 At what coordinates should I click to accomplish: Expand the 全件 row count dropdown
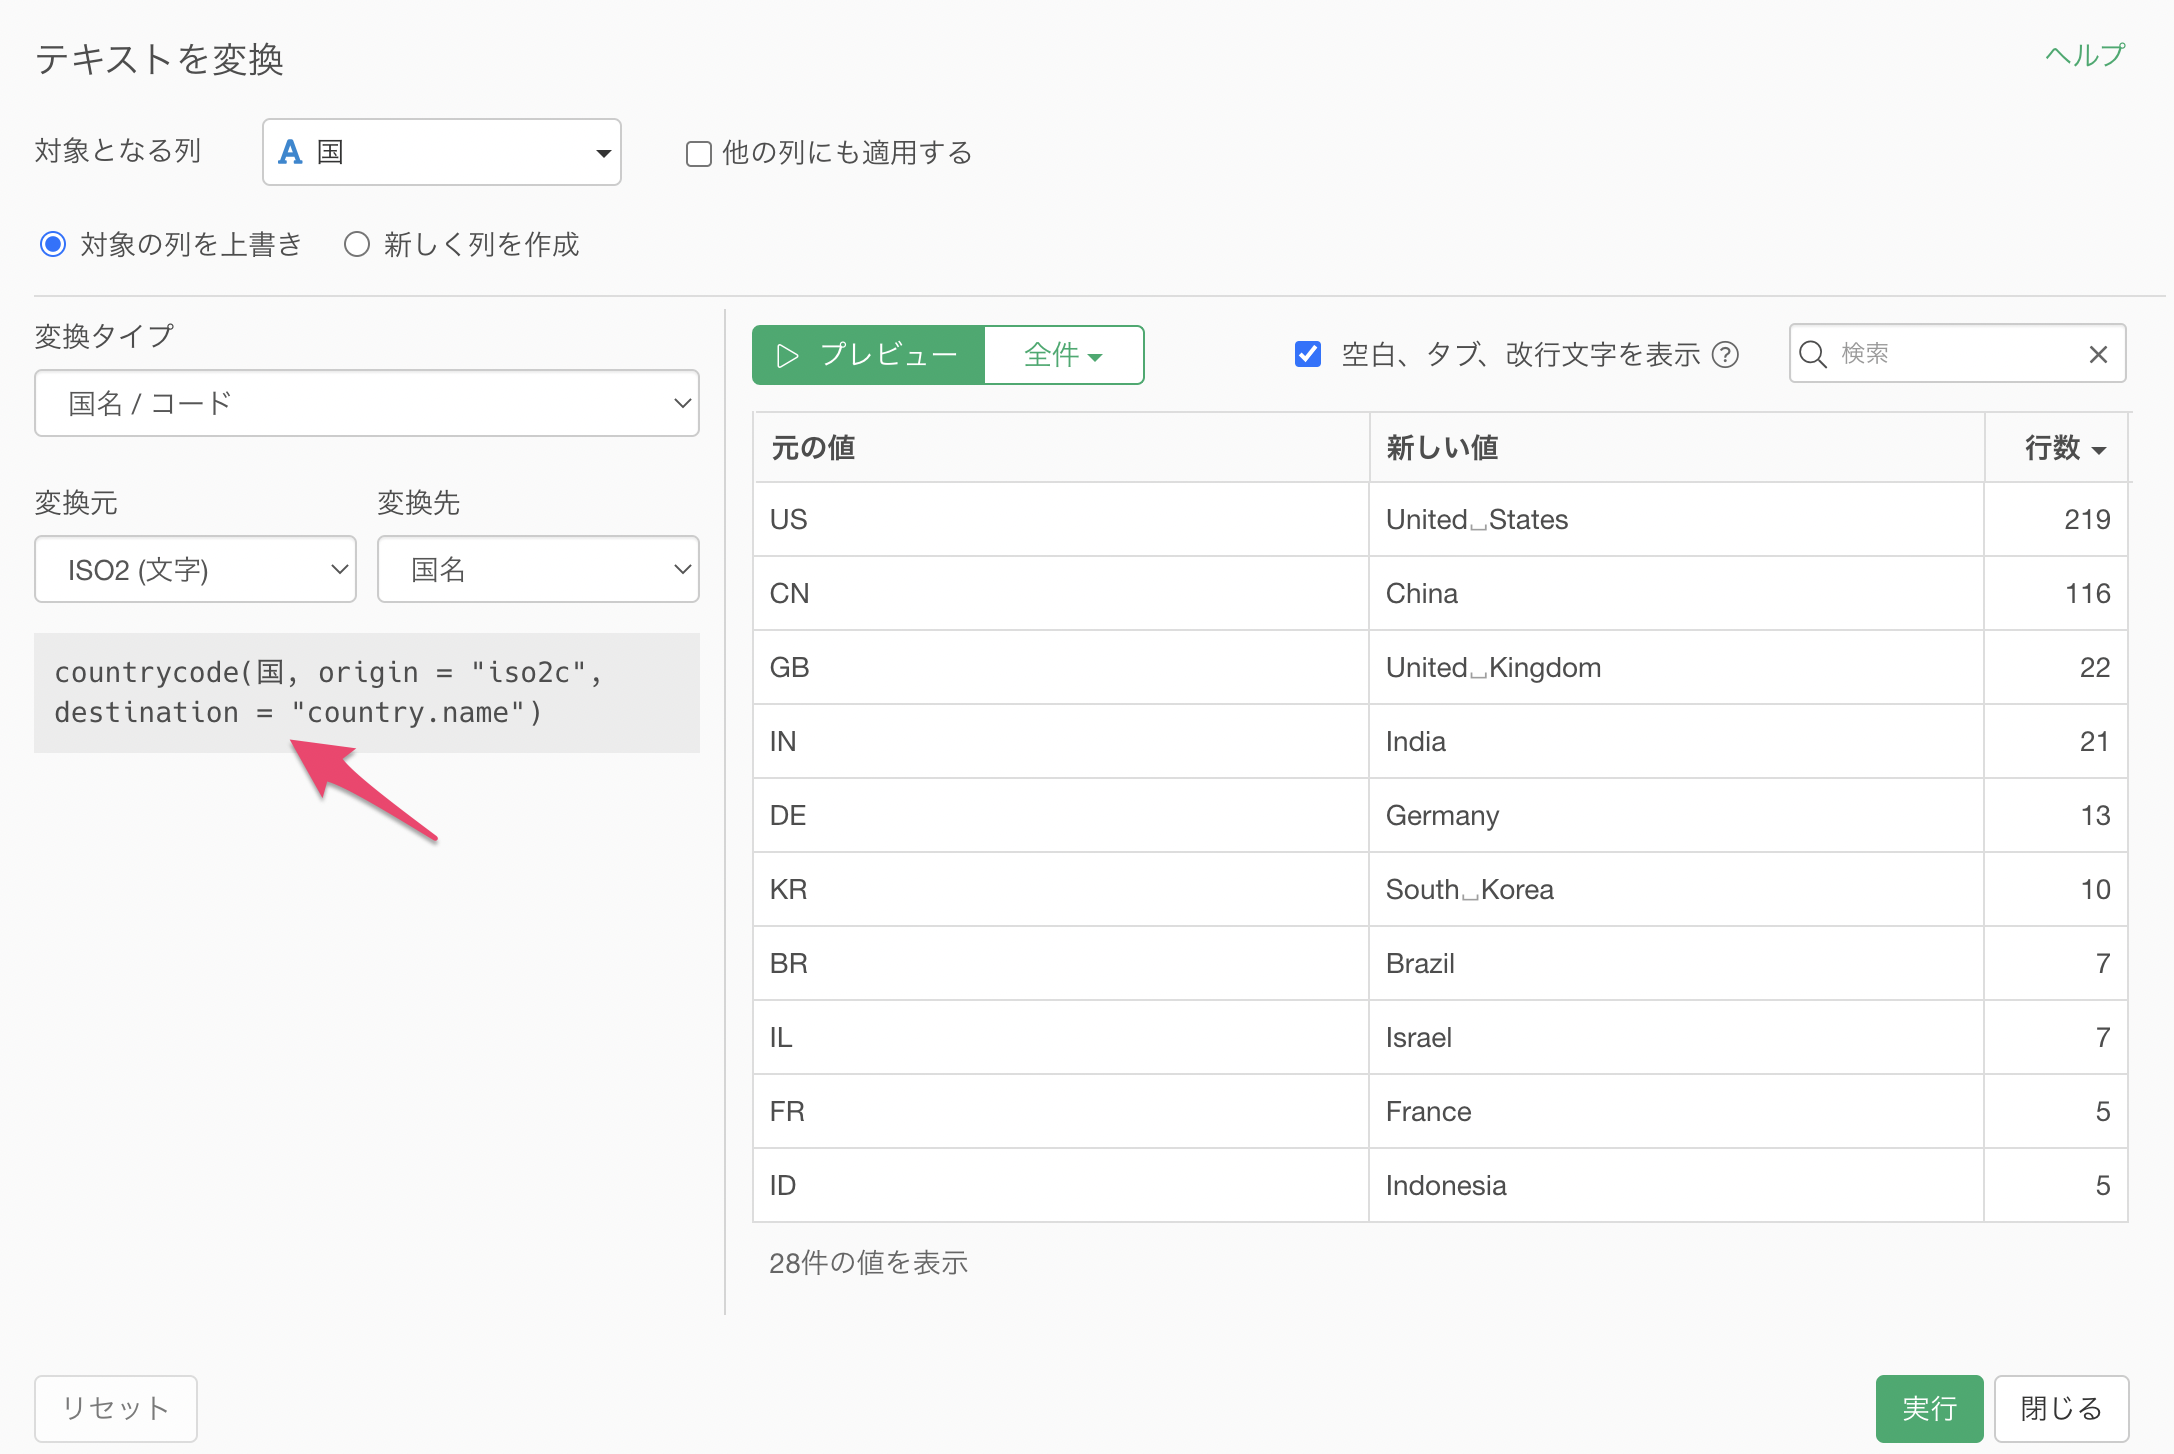coord(1064,355)
